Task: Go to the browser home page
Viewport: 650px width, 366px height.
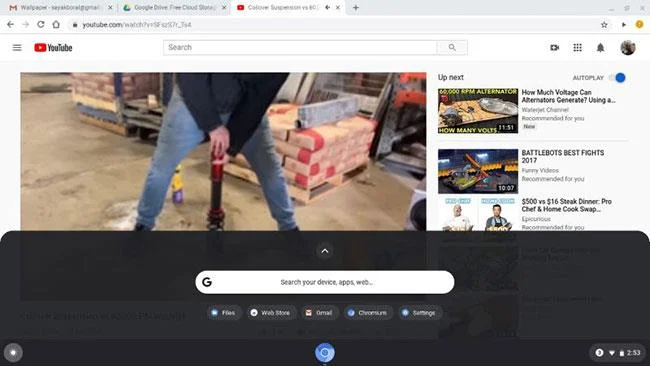Action: point(56,25)
